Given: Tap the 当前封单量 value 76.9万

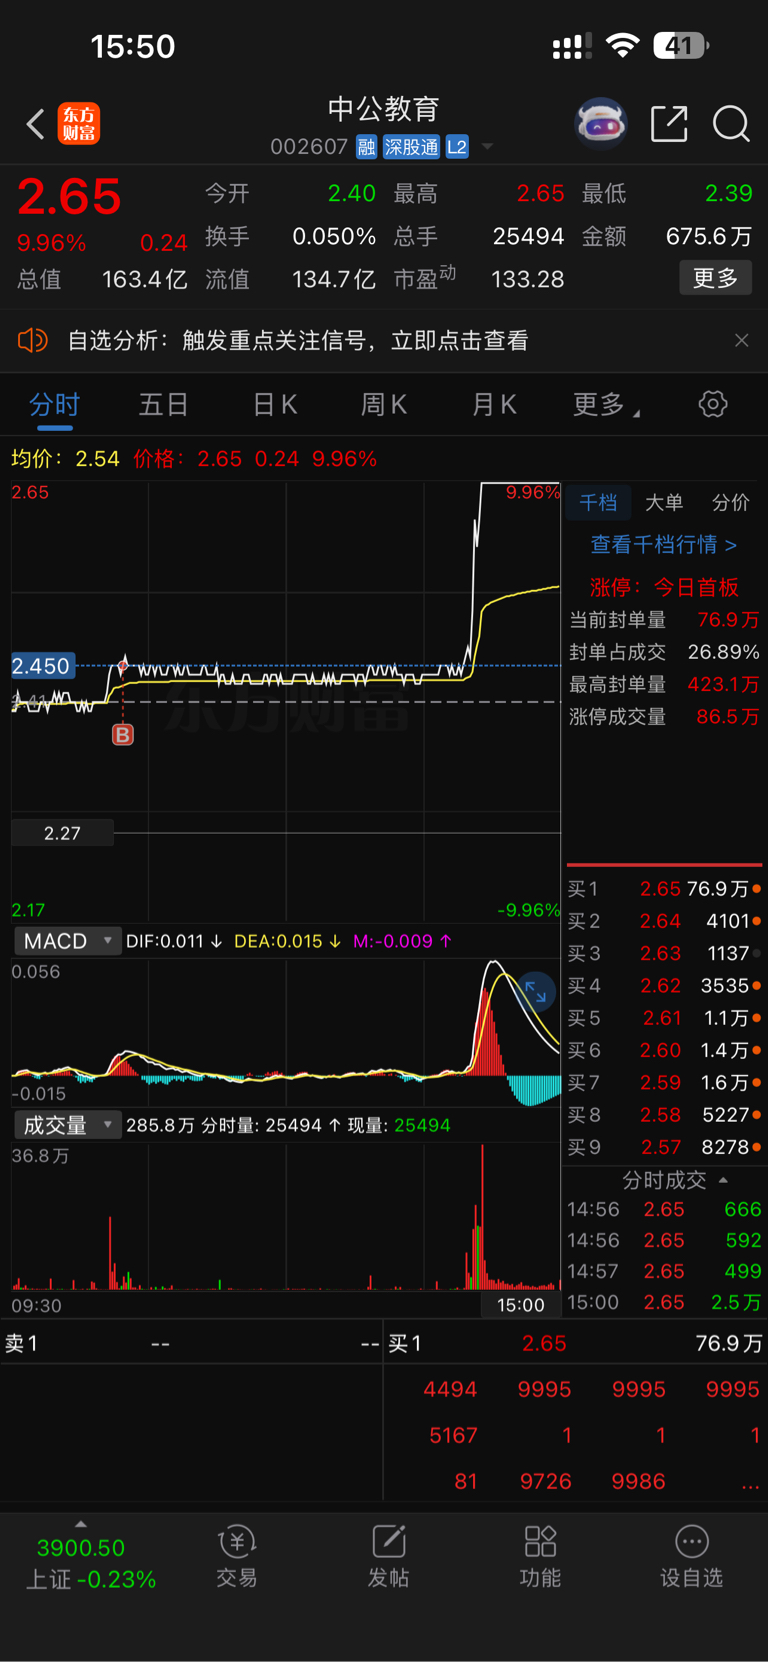Looking at the screenshot, I should 728,620.
